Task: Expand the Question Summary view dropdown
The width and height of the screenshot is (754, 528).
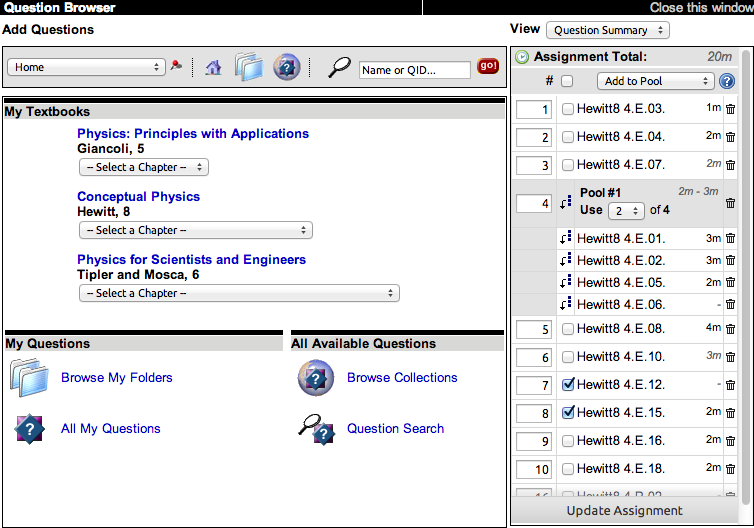Action: pos(610,30)
